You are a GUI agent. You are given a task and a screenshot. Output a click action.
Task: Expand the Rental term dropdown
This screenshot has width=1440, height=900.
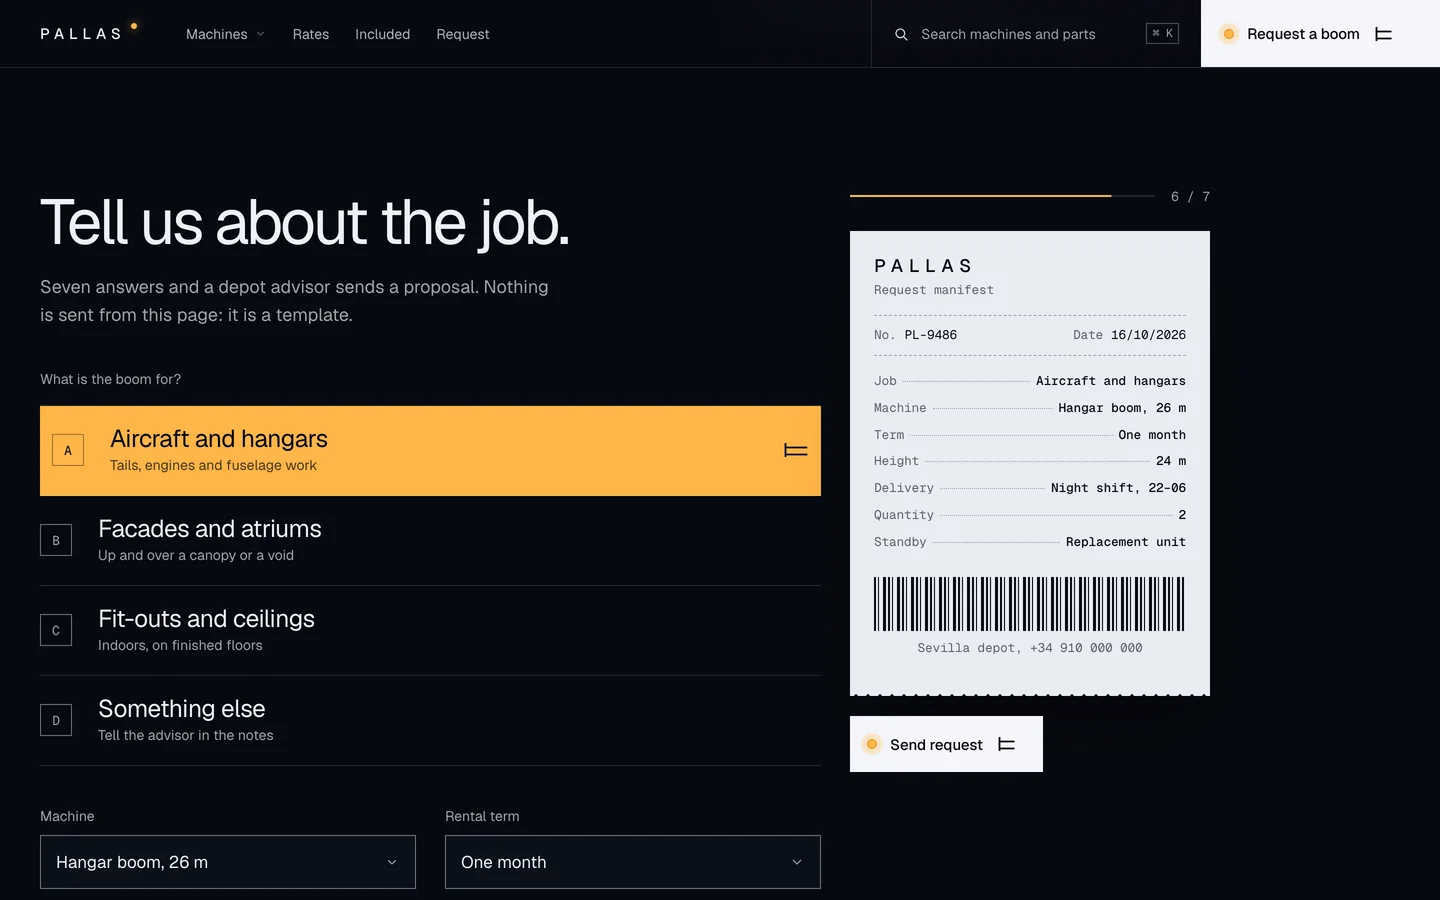click(x=633, y=862)
